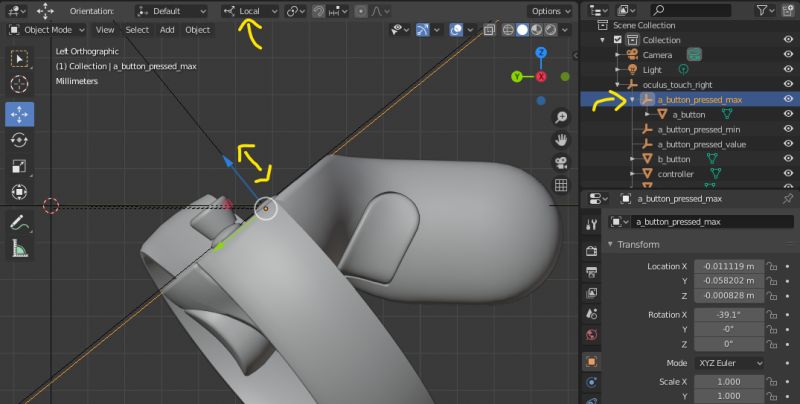Collapse the Transform panel
This screenshot has height=404, width=800.
(610, 244)
